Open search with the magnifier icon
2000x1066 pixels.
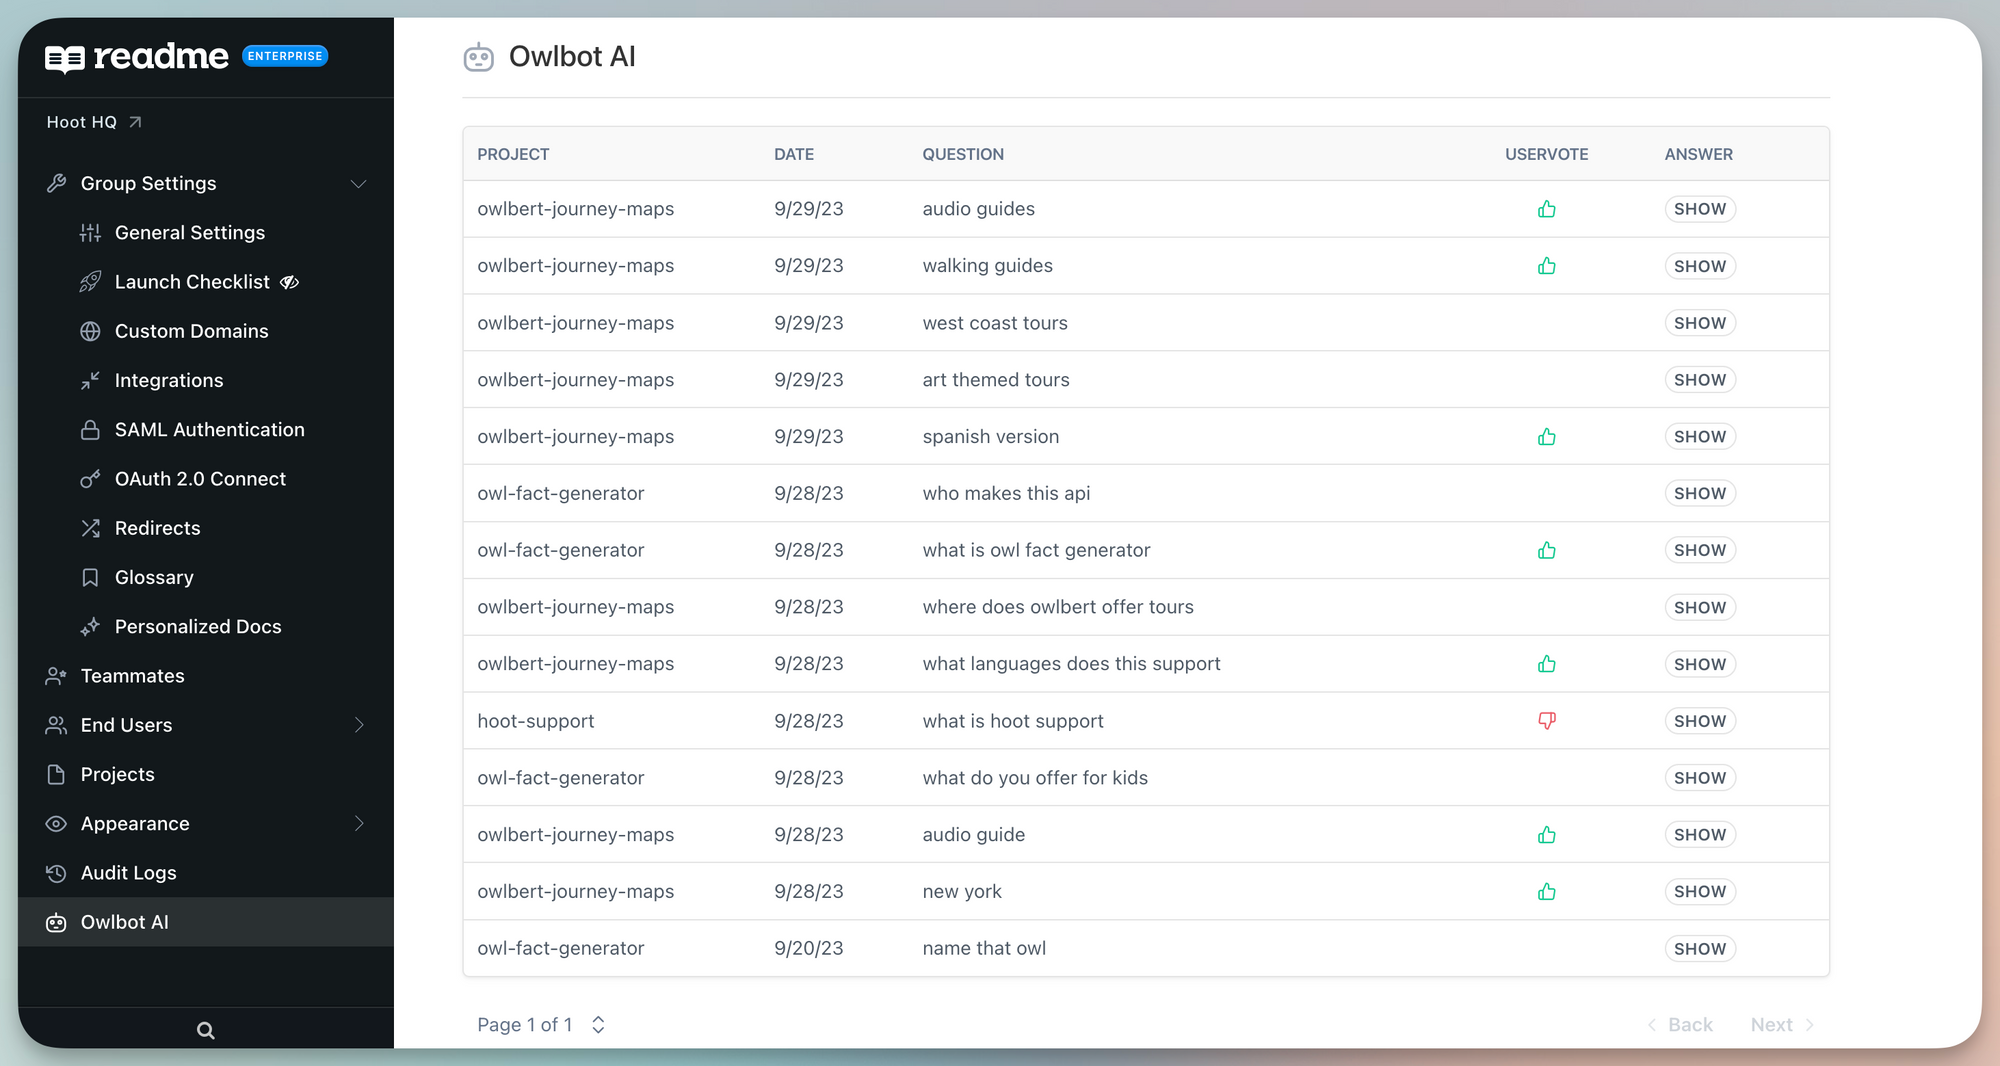tap(205, 1030)
